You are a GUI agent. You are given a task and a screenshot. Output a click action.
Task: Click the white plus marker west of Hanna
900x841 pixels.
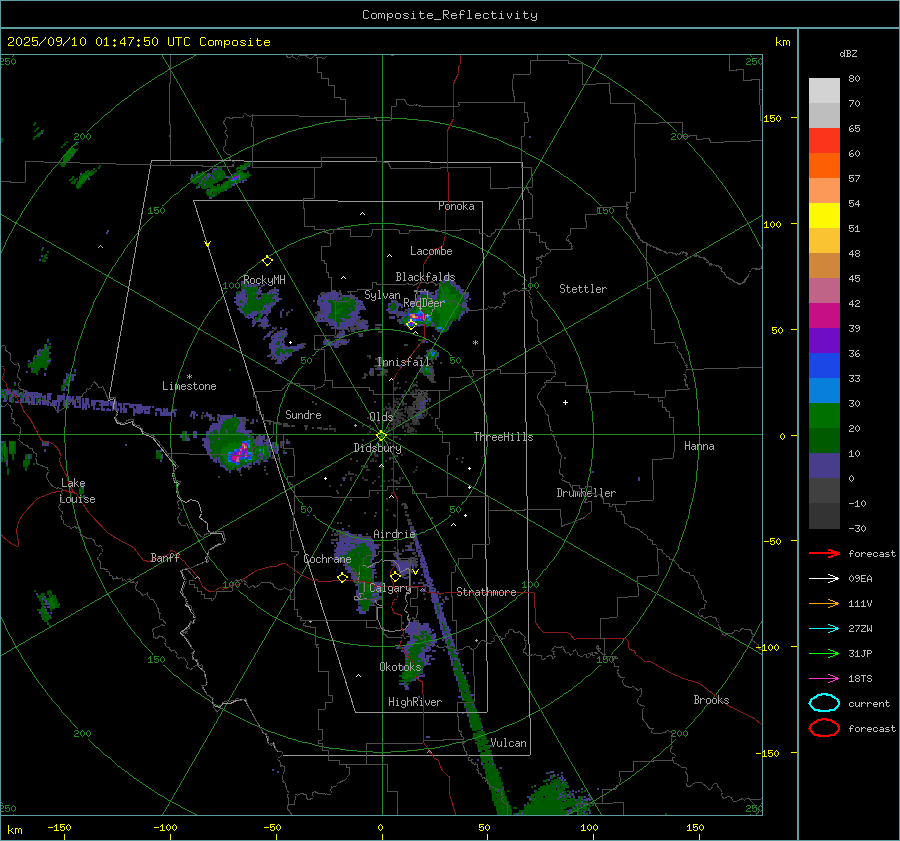pos(565,402)
